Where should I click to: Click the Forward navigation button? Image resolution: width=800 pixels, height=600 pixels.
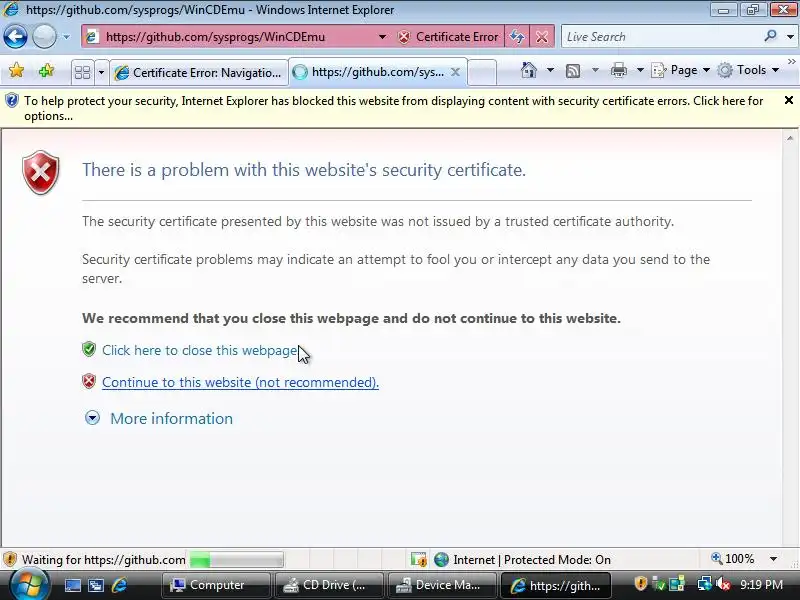pyautogui.click(x=44, y=37)
